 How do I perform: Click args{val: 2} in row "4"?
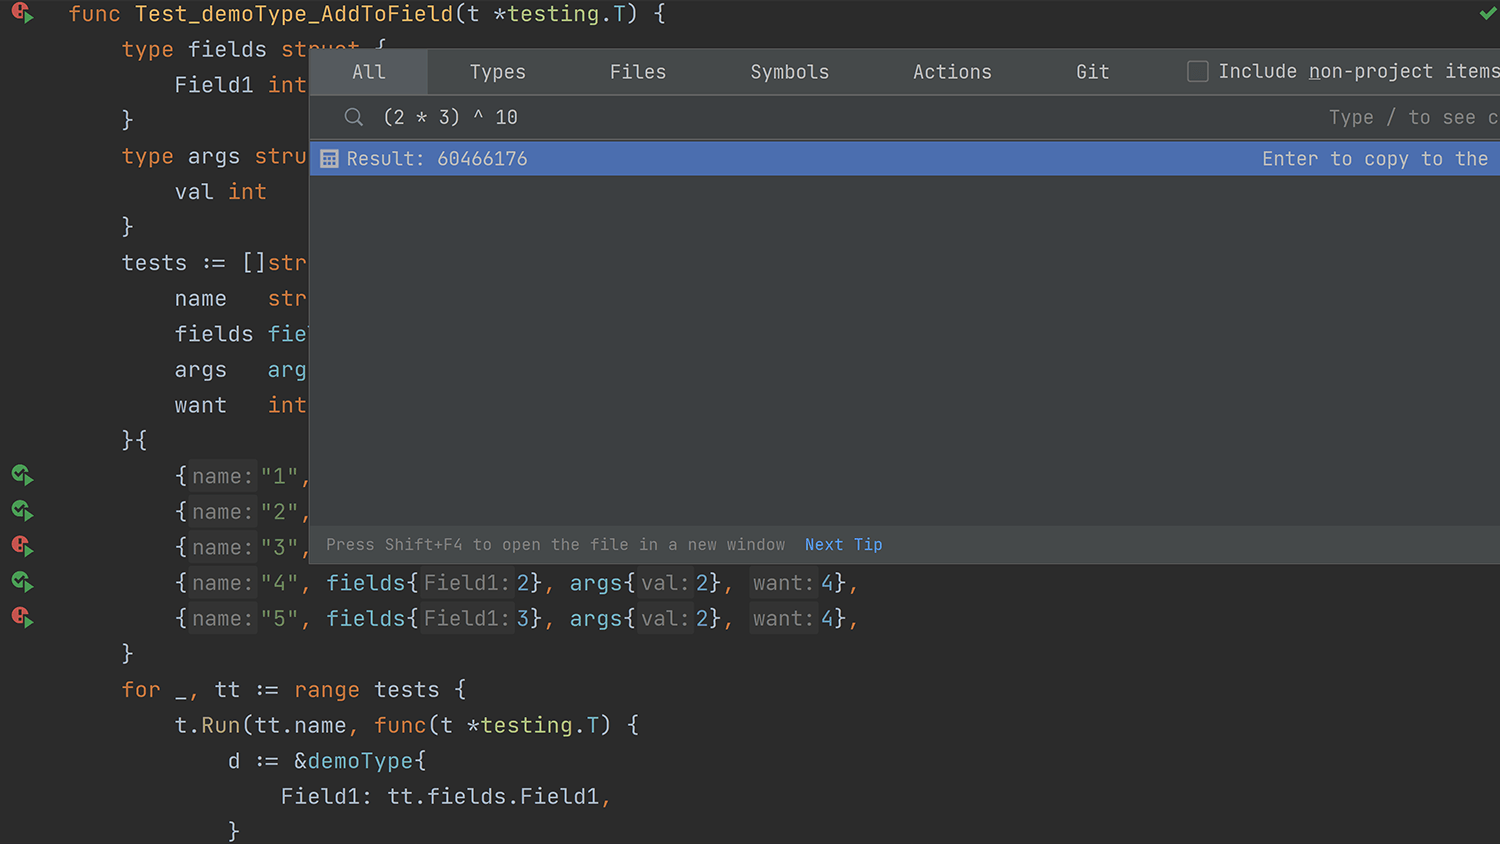click(645, 583)
